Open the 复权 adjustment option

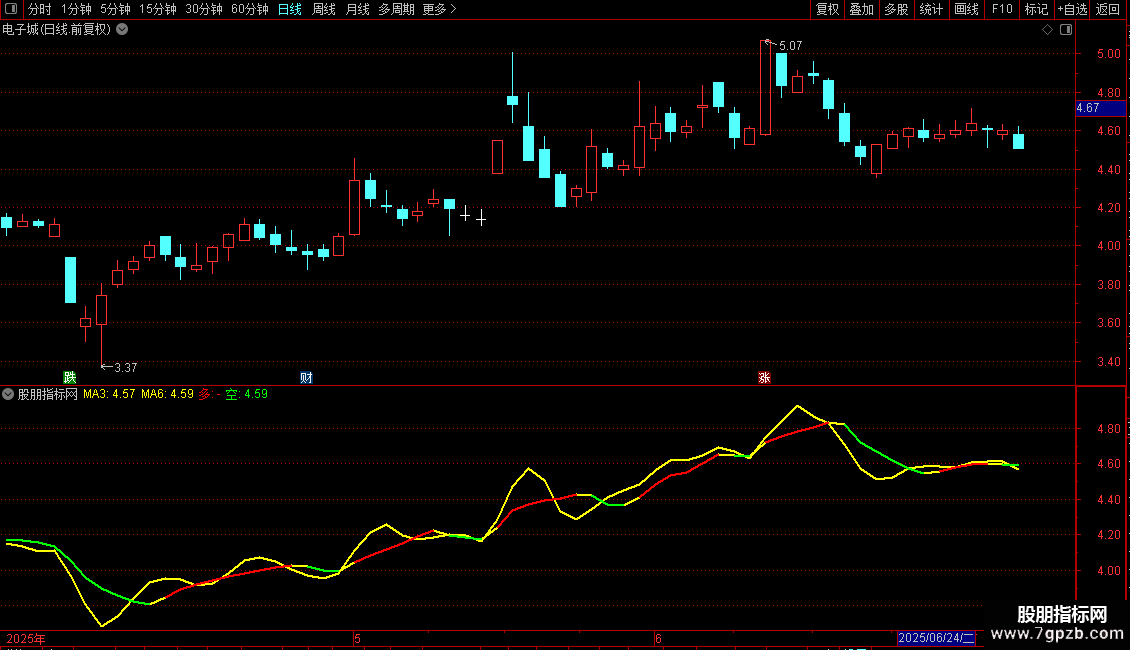click(827, 9)
